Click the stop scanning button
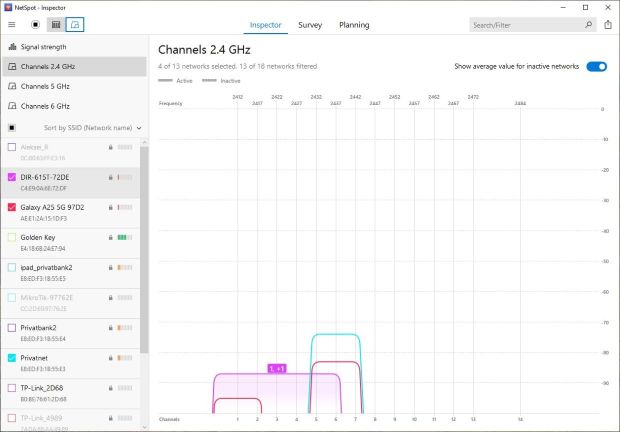Viewport: 620px width, 432px height. click(x=35, y=25)
